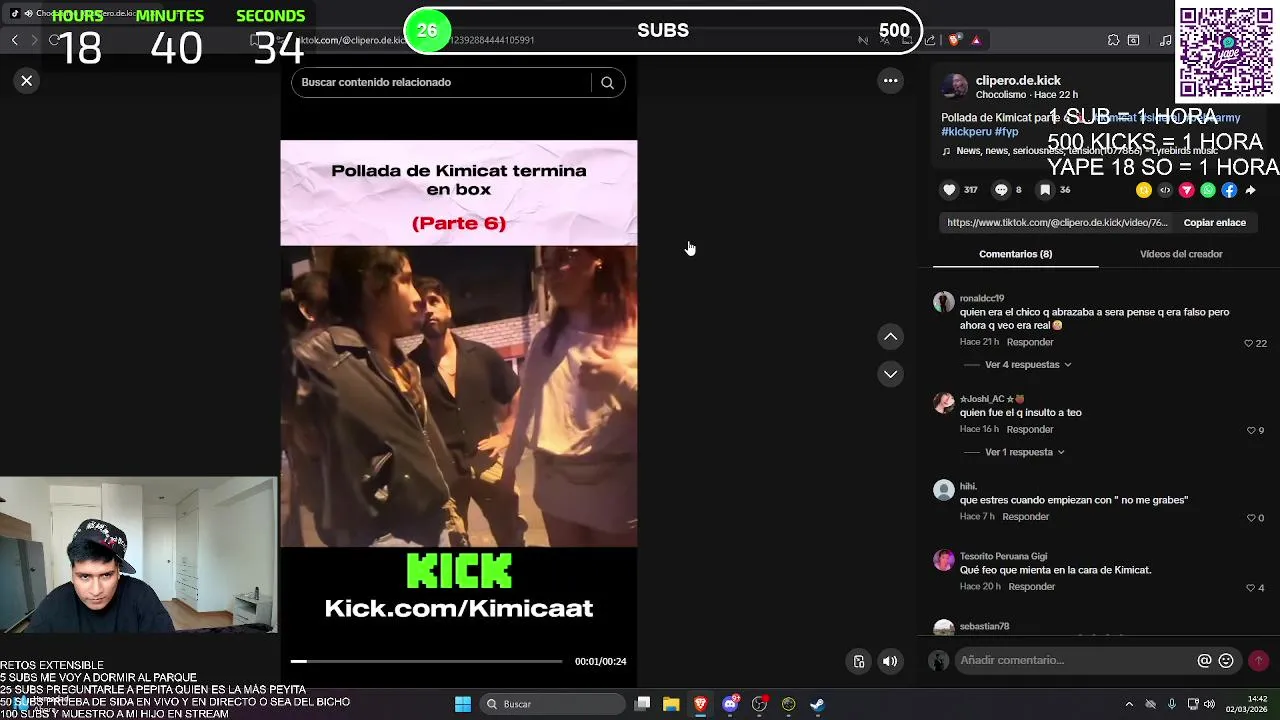This screenshot has height=720, width=1280.
Task: Open comments via the speech bubble icon
Action: click(1001, 190)
